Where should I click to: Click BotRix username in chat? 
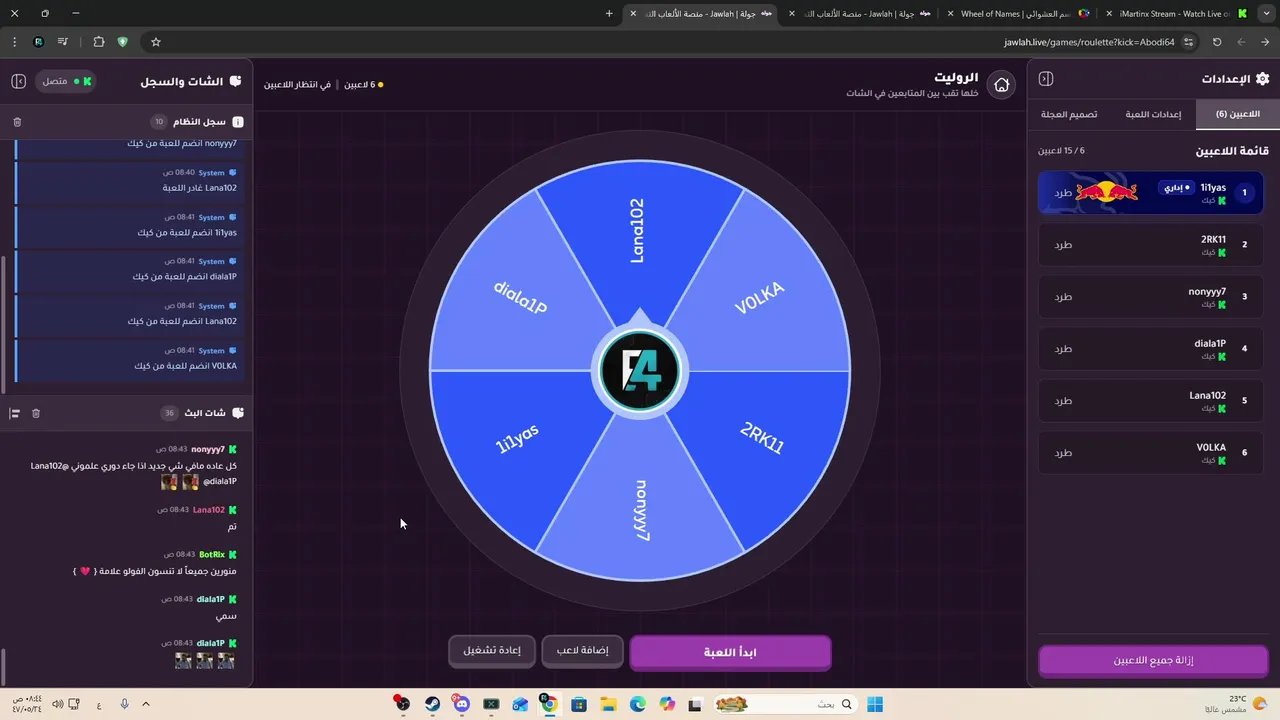pos(212,554)
